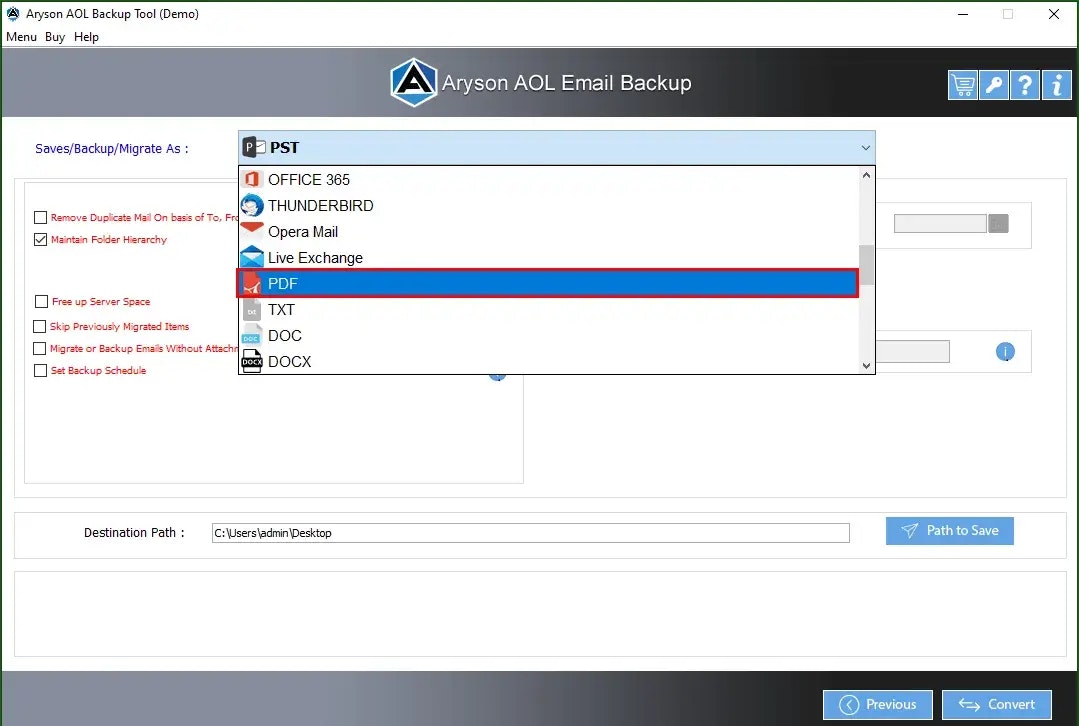1079x726 pixels.
Task: Click the dropdown list scroll down arrow
Action: [866, 365]
